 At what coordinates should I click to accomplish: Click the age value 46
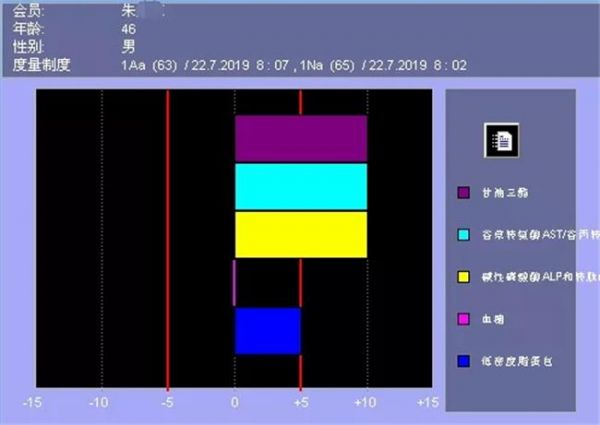click(x=128, y=30)
